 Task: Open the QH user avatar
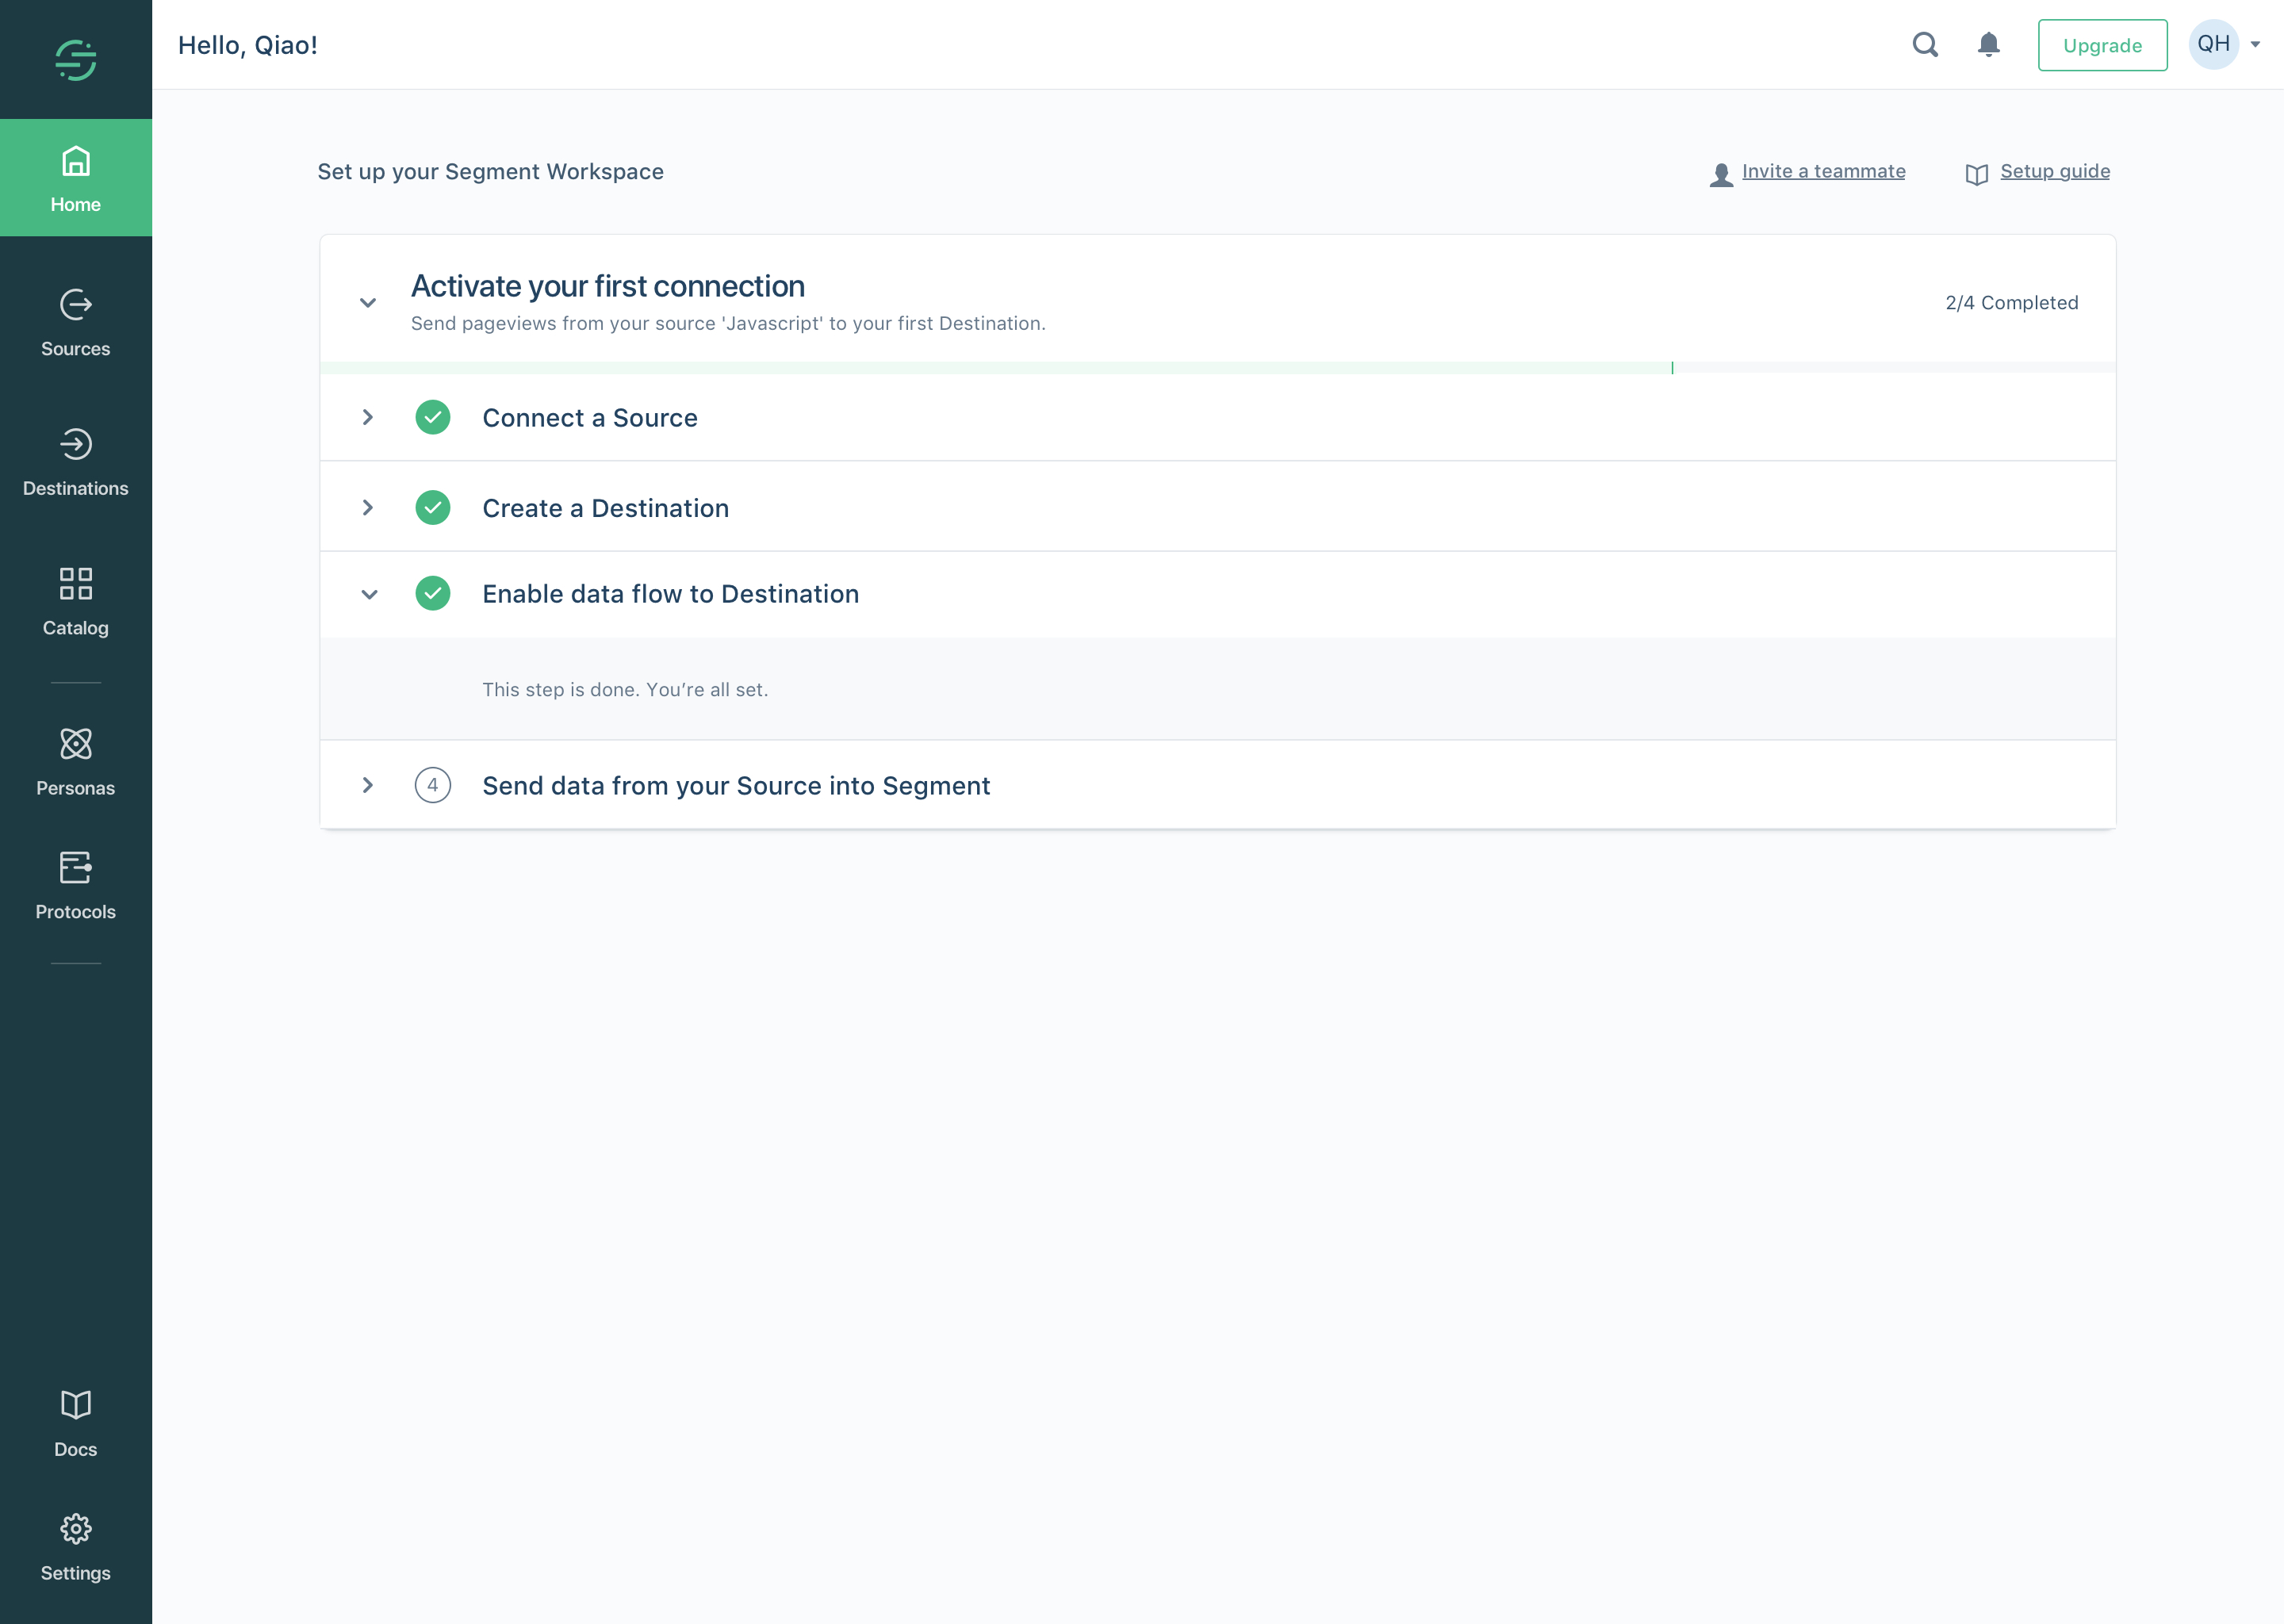click(x=2213, y=44)
